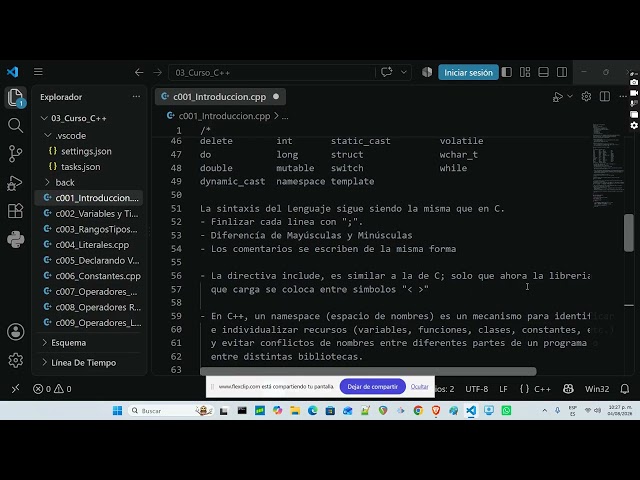The height and width of the screenshot is (480, 640).
Task: Open c002_Variables file in explorer
Action: (x=97, y=213)
